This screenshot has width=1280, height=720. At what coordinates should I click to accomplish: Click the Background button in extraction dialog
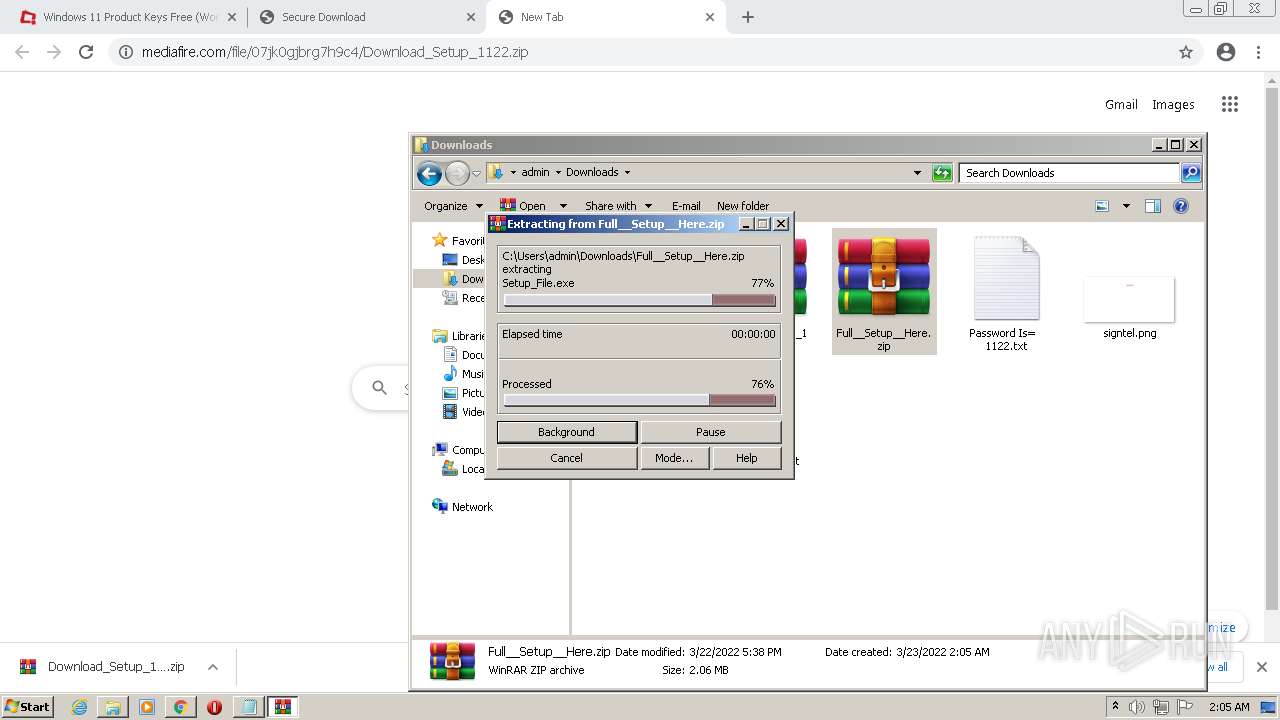tap(566, 432)
